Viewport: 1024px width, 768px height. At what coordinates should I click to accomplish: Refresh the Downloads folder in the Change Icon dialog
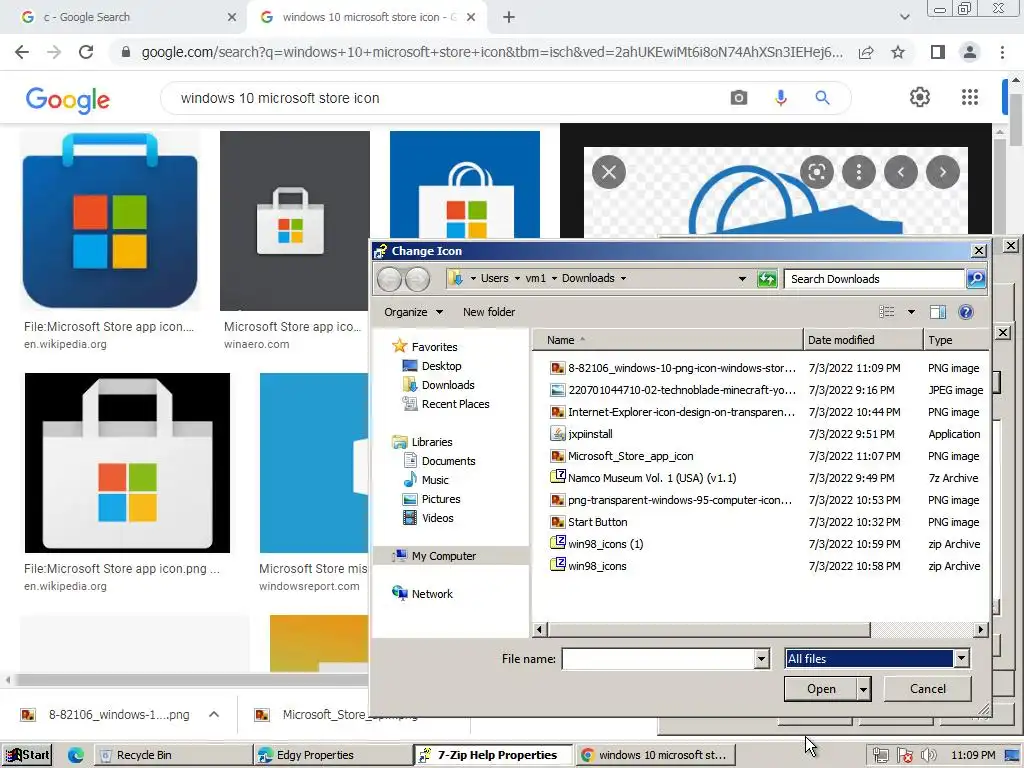(767, 279)
